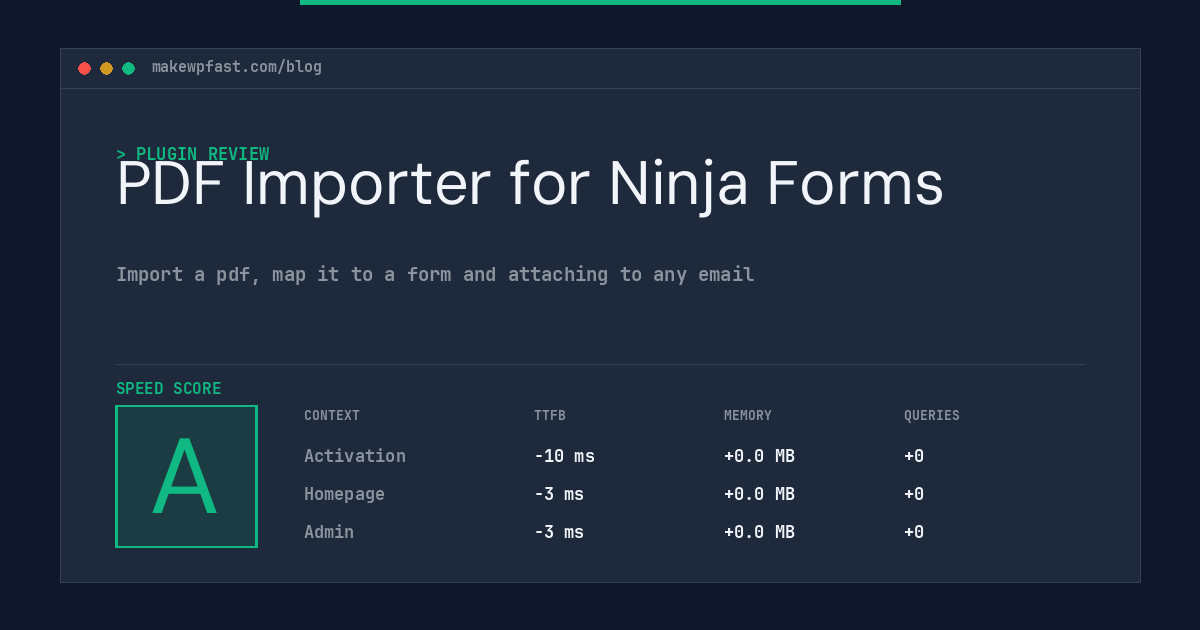This screenshot has width=1200, height=630.
Task: Click the Admin TTFB '-3 ms' value
Action: coord(559,532)
